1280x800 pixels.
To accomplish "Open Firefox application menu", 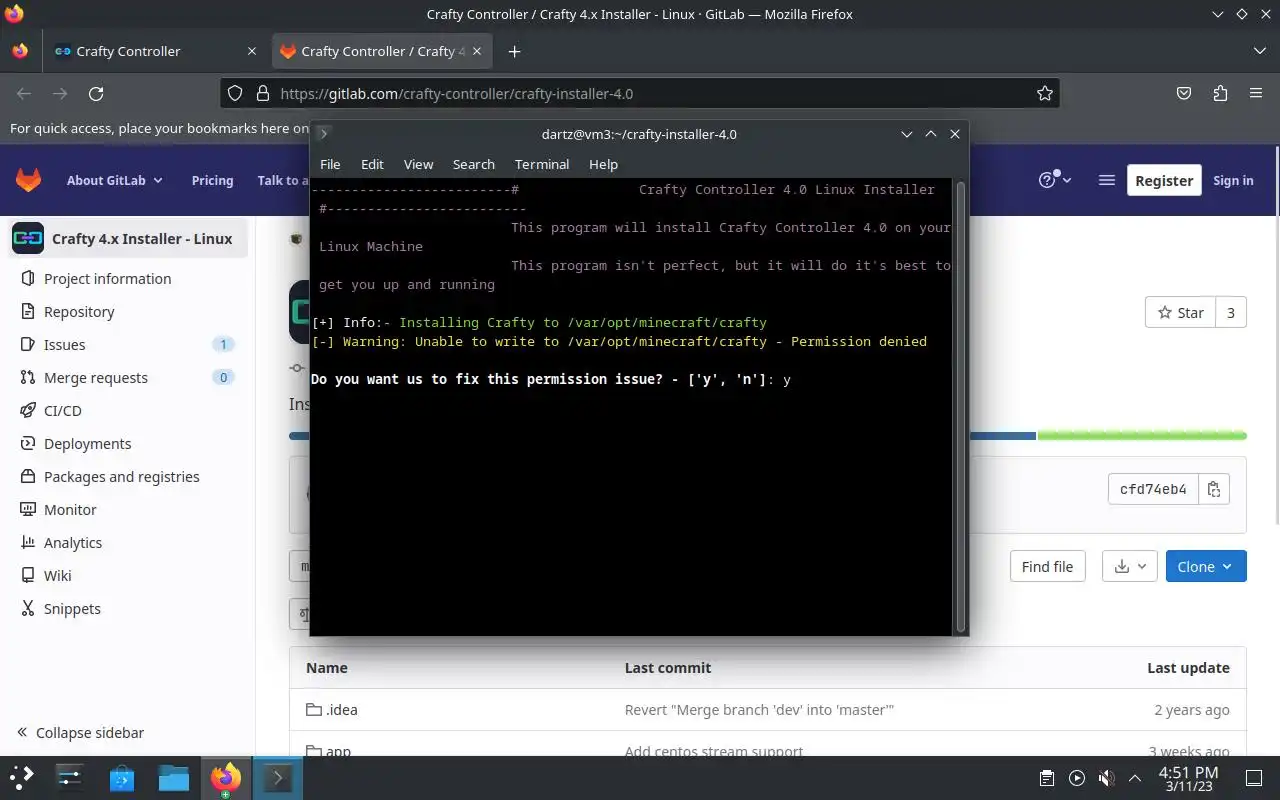I will (1256, 93).
